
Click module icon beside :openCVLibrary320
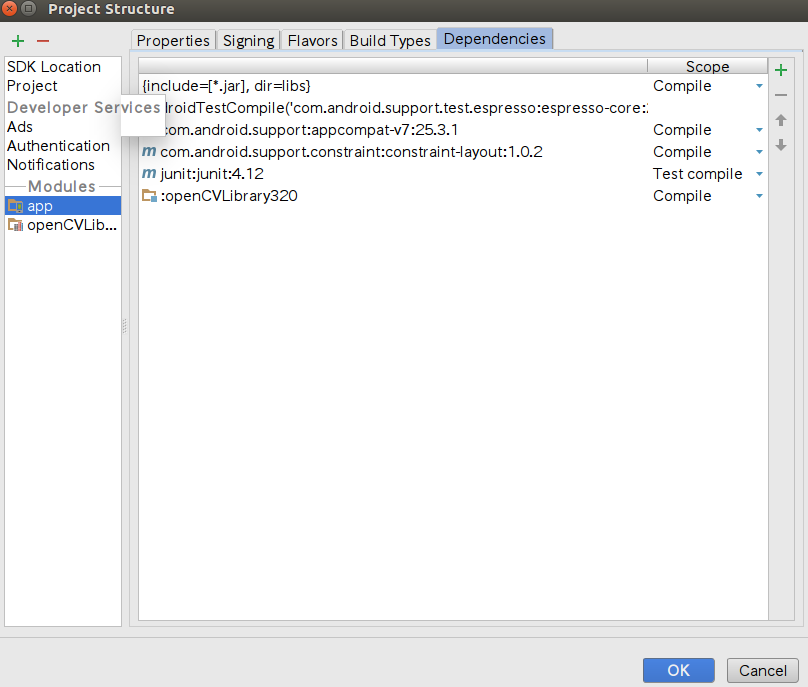[149, 196]
